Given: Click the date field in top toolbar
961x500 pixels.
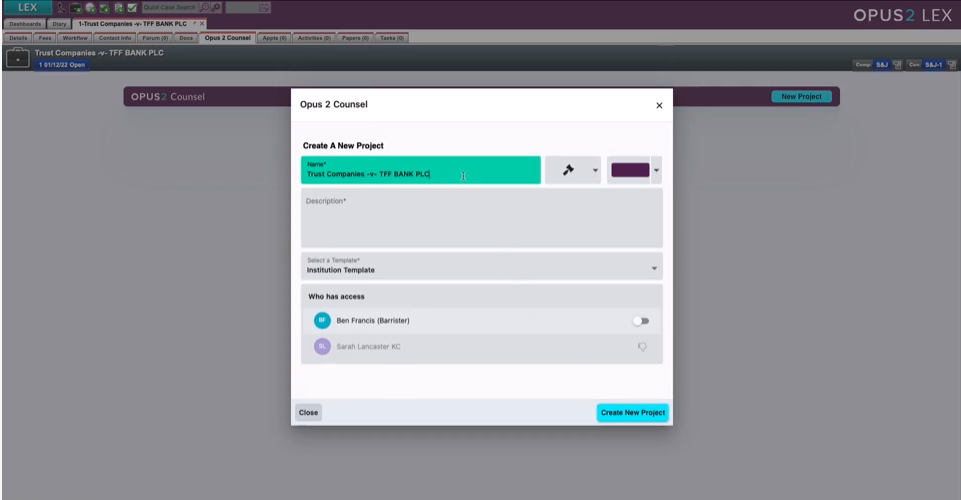Looking at the screenshot, I should tap(241, 7).
